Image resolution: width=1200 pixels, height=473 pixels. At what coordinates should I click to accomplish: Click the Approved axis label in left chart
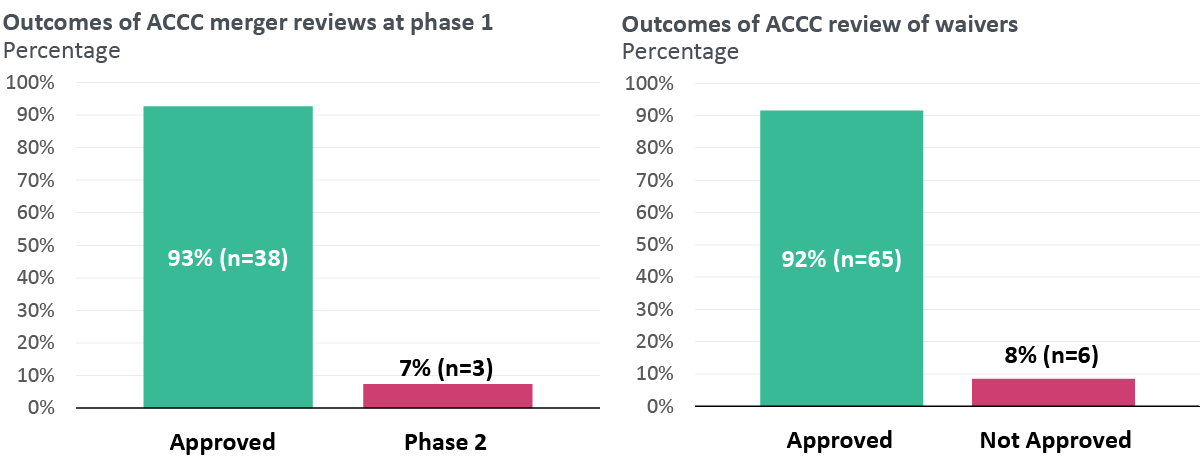[222, 441]
